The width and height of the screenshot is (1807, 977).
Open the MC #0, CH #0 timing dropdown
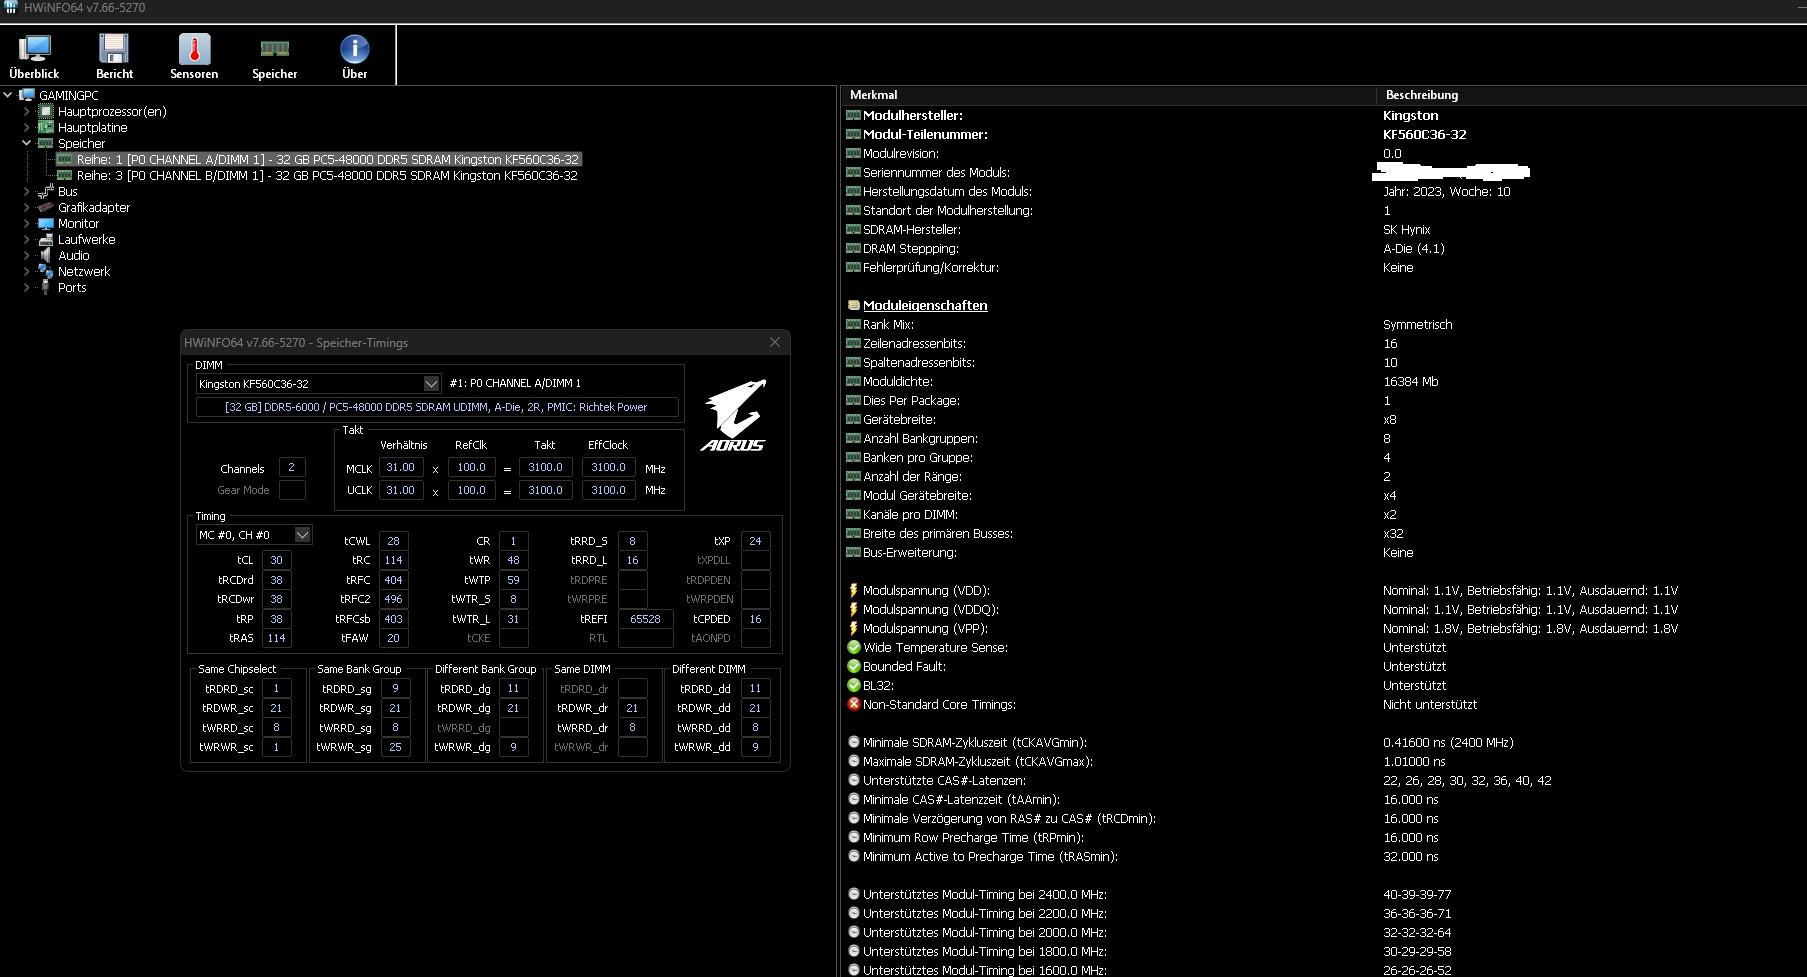pos(302,535)
